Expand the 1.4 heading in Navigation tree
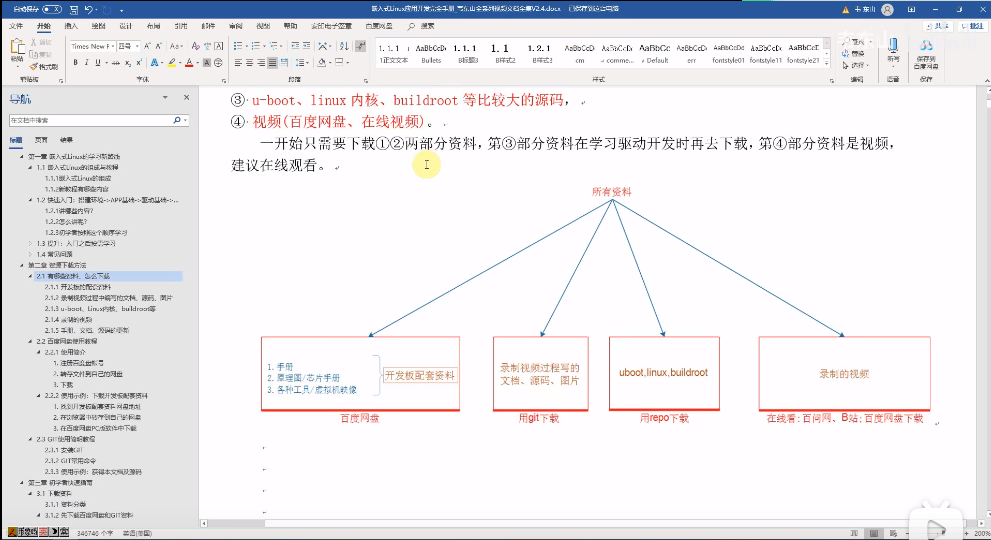Viewport: 991px width, 540px height. tap(30, 254)
